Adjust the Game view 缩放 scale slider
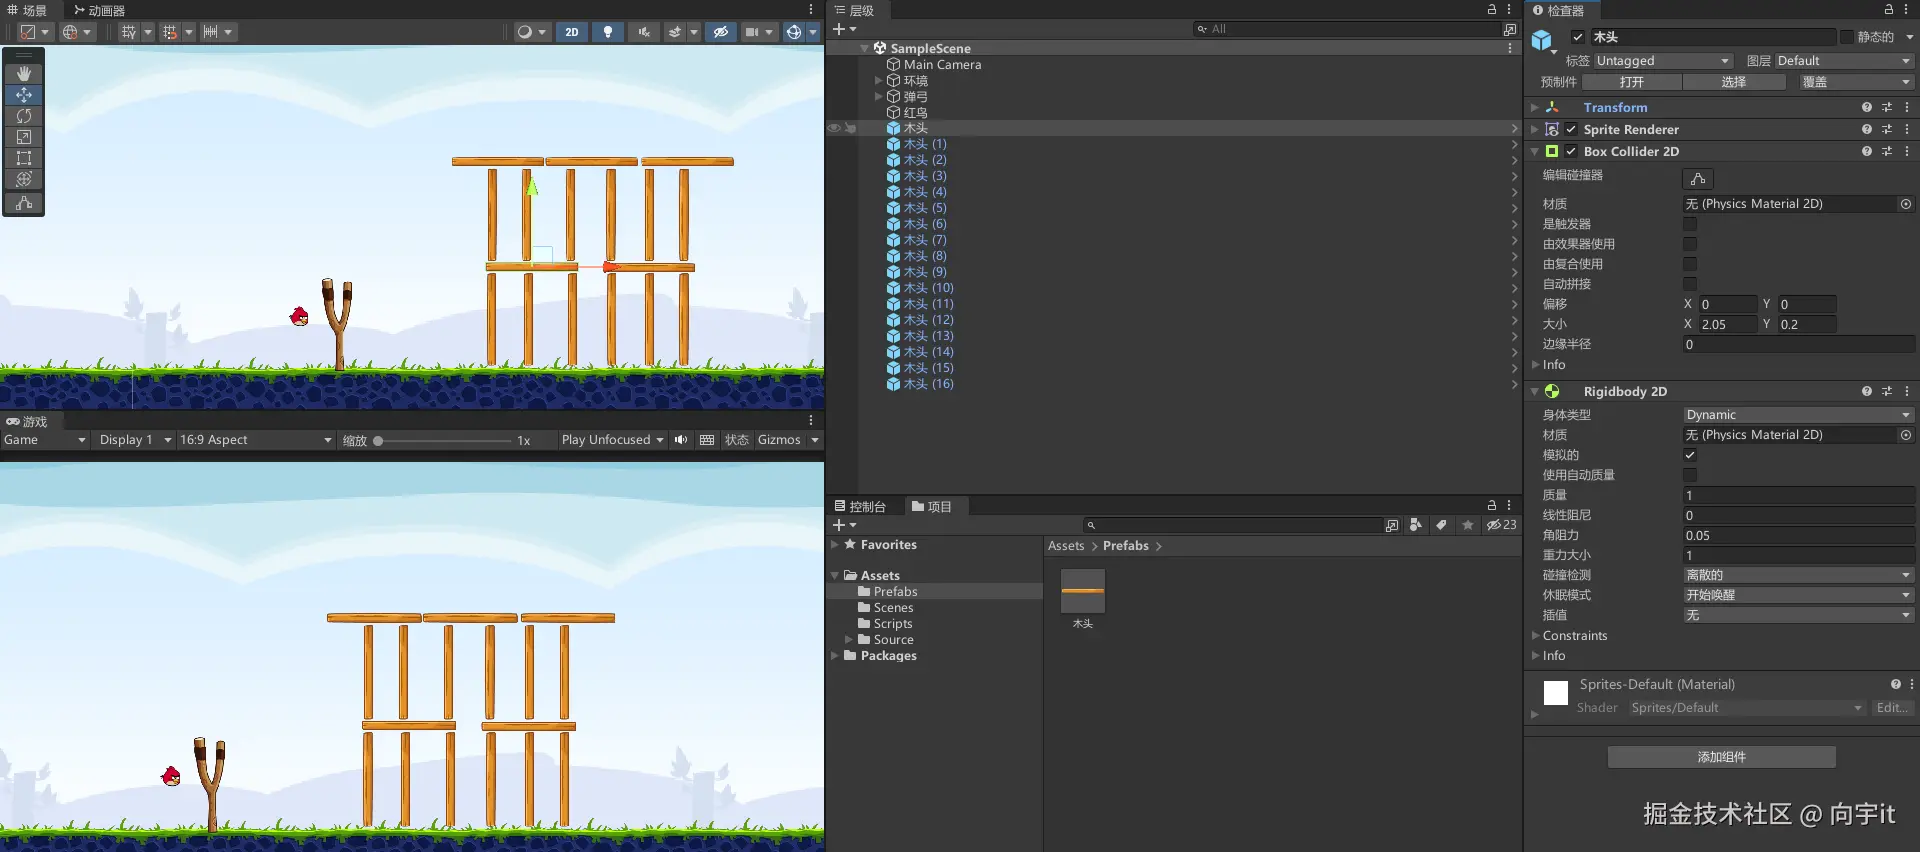Image resolution: width=1920 pixels, height=852 pixels. (442, 441)
